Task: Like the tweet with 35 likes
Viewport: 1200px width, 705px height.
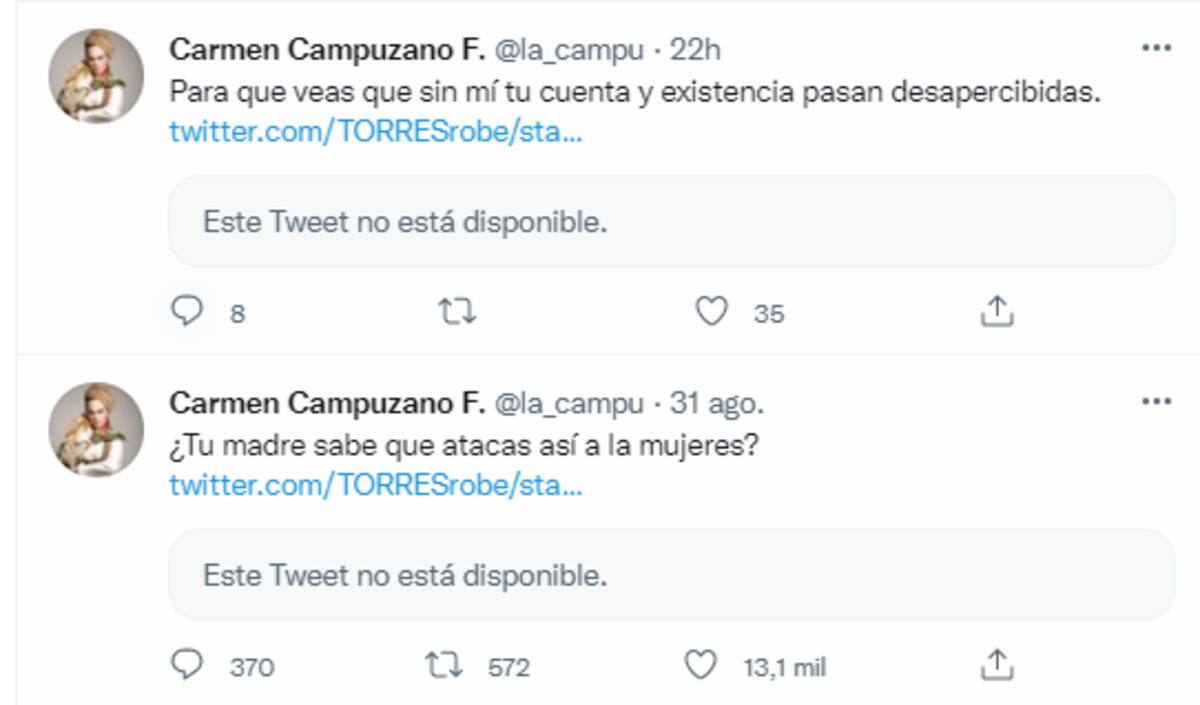Action: tap(711, 313)
